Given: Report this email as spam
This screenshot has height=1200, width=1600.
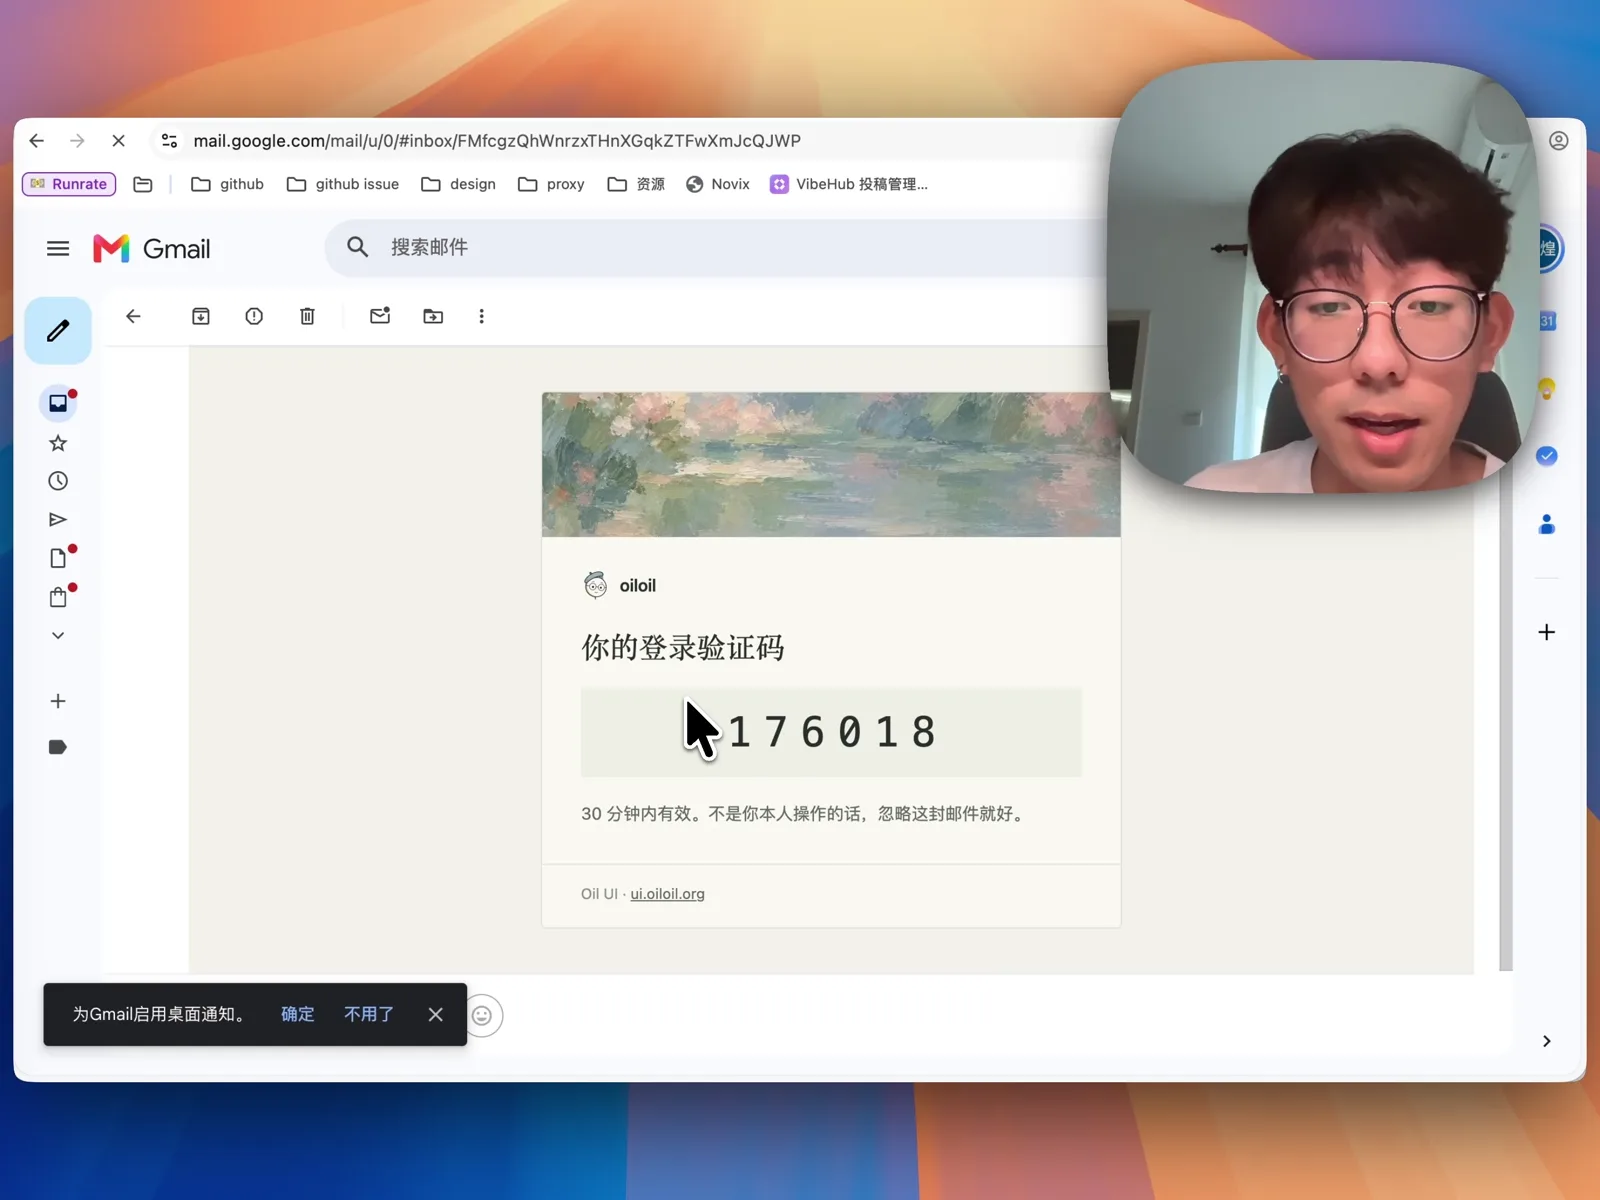Looking at the screenshot, I should [x=254, y=316].
